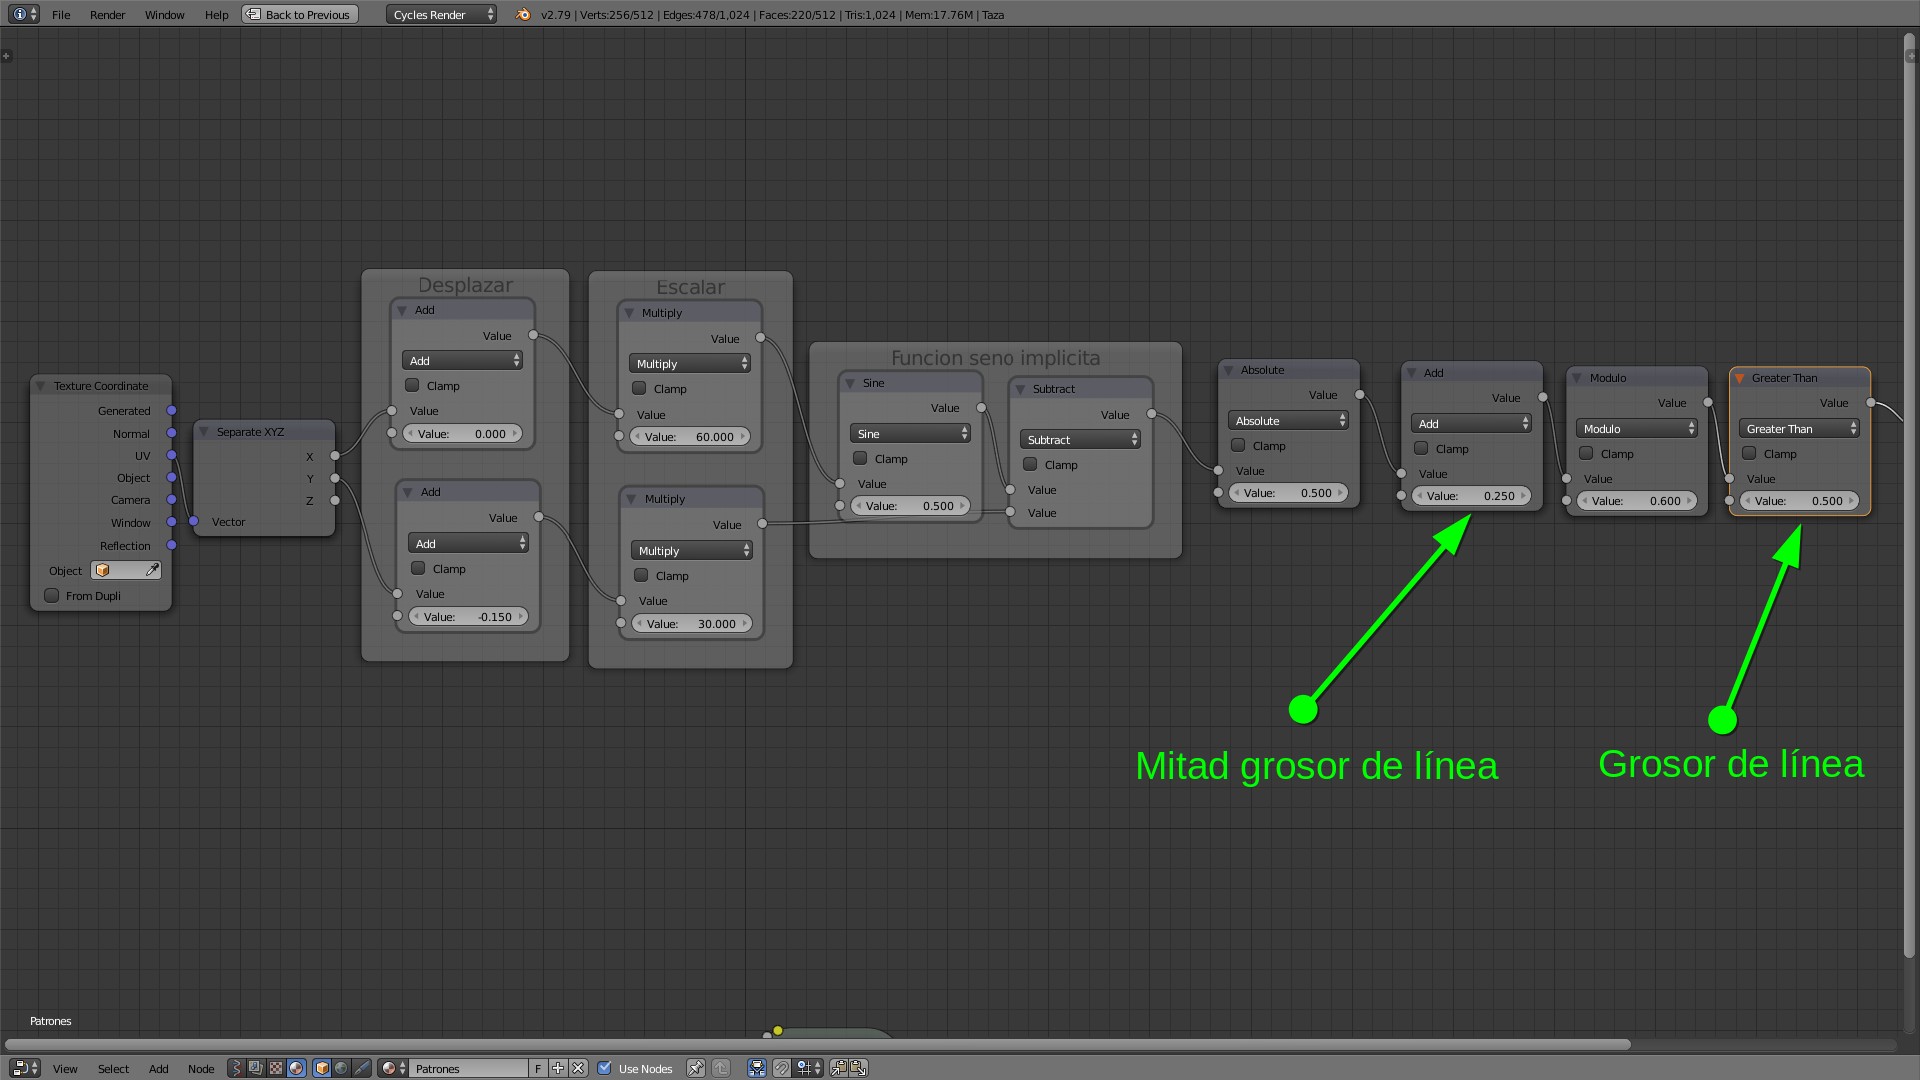Image resolution: width=1920 pixels, height=1080 pixels.
Task: Open the node editor Node menu
Action: click(201, 1069)
